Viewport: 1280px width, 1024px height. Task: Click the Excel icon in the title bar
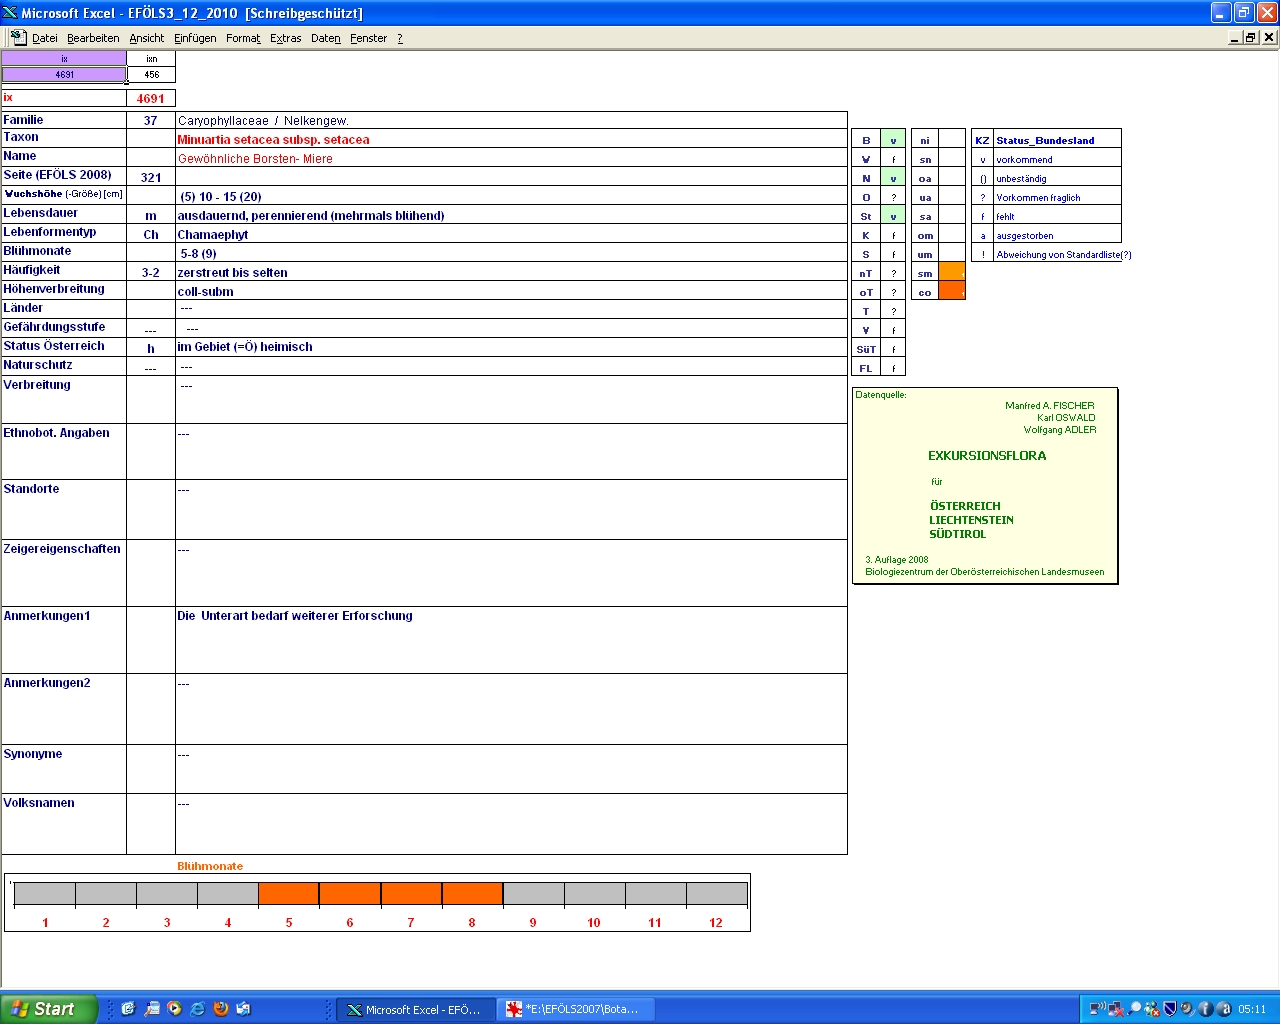click(10, 13)
